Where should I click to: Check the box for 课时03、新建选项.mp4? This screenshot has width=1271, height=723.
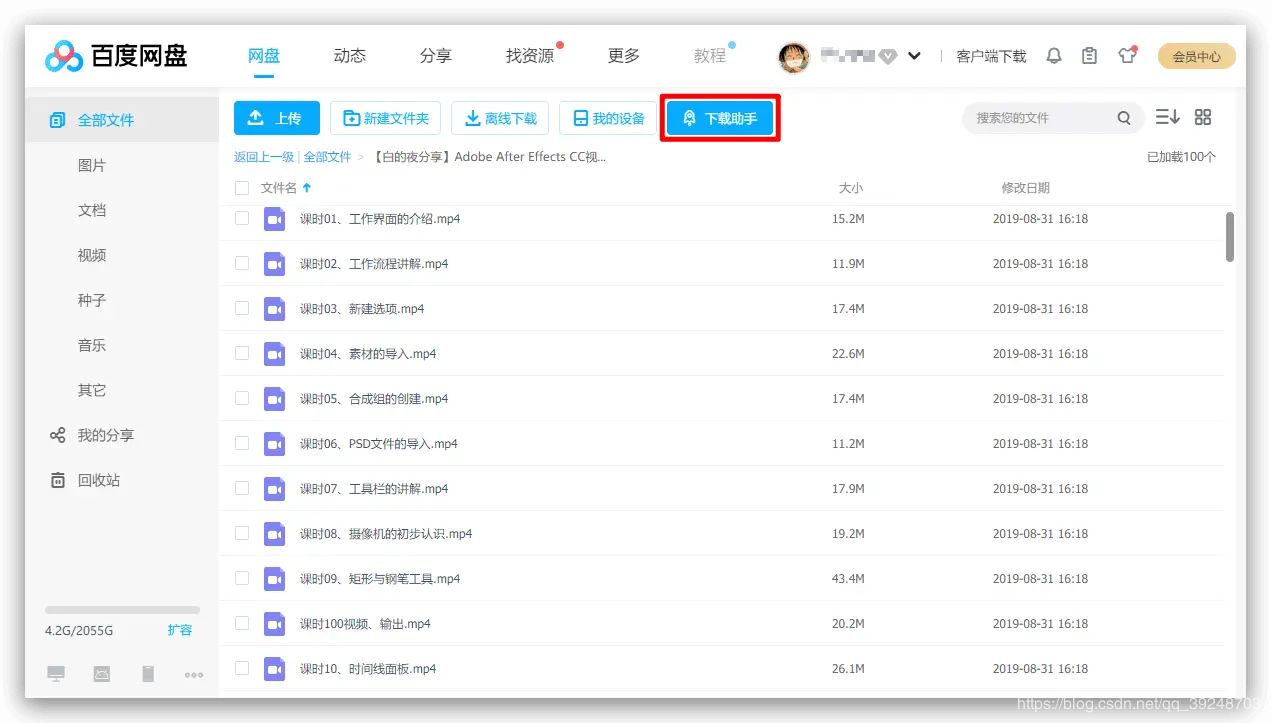click(x=242, y=308)
